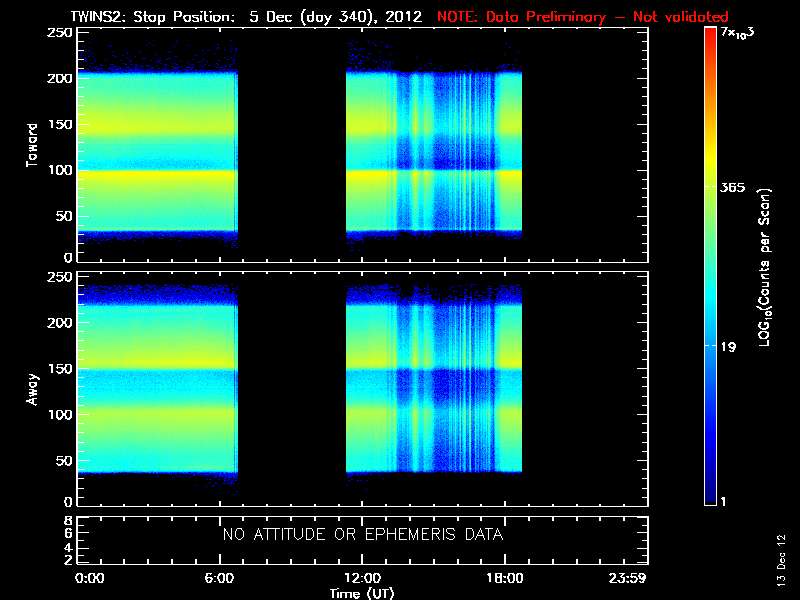Click the '19' color bar tick label

[730, 347]
